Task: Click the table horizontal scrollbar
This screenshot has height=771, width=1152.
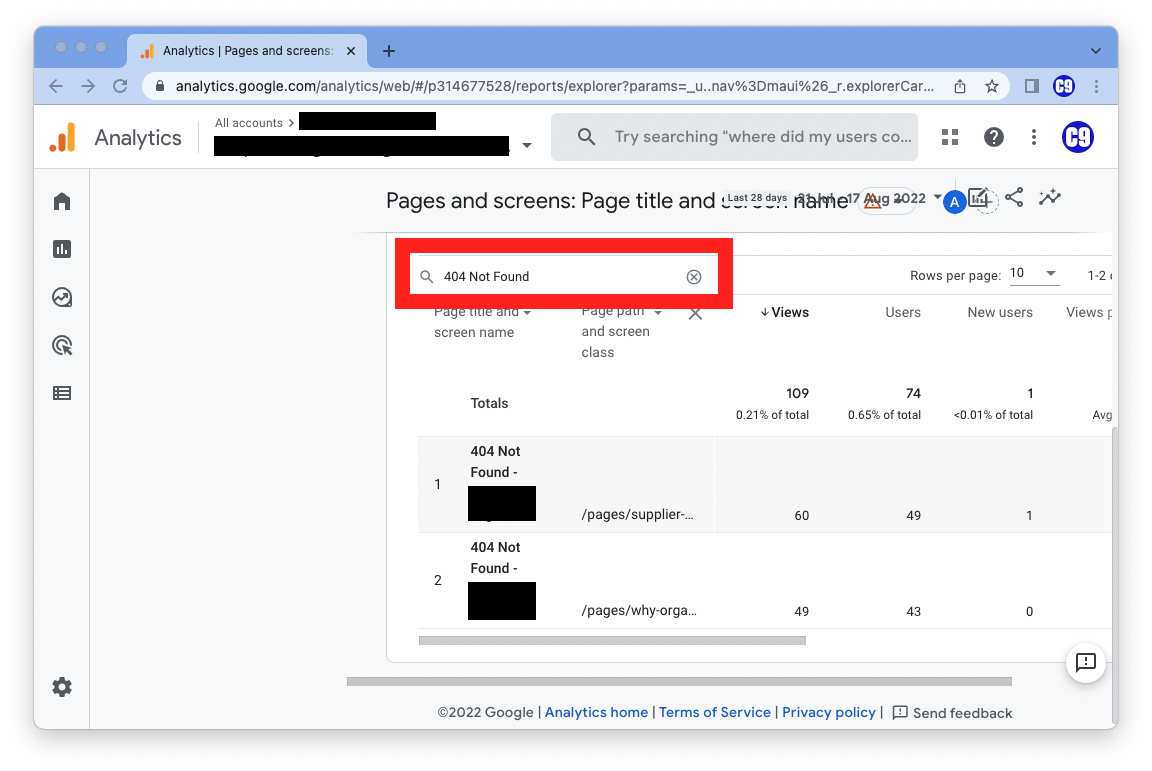Action: coord(612,640)
